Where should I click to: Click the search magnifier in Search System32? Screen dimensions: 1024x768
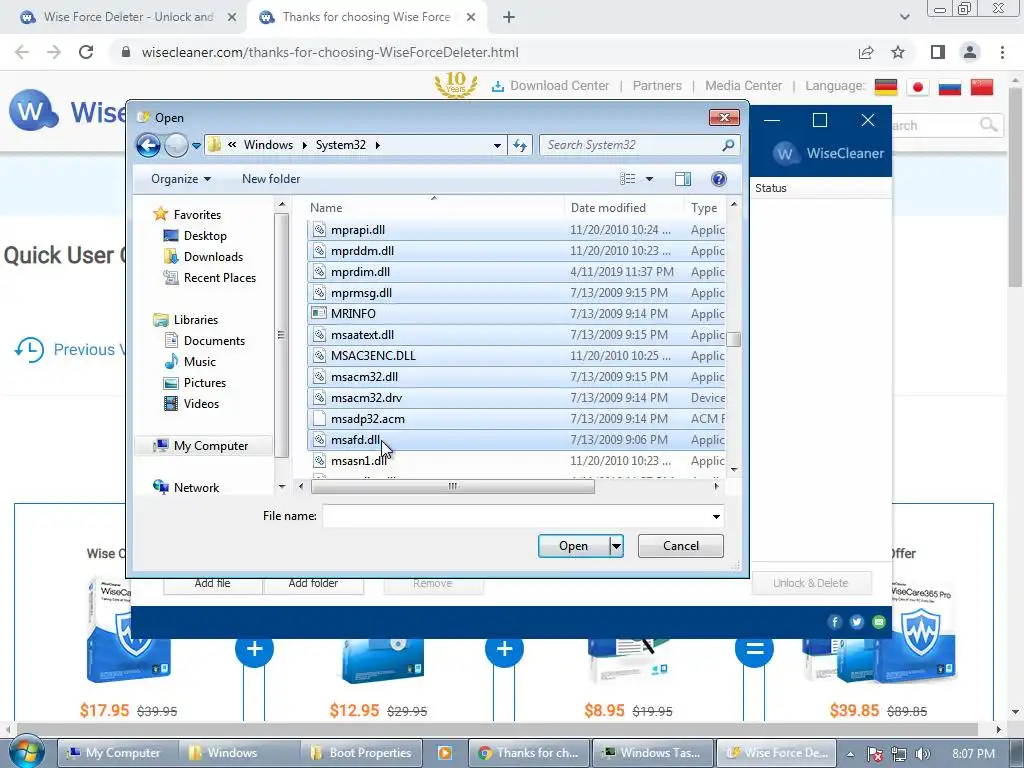(728, 145)
